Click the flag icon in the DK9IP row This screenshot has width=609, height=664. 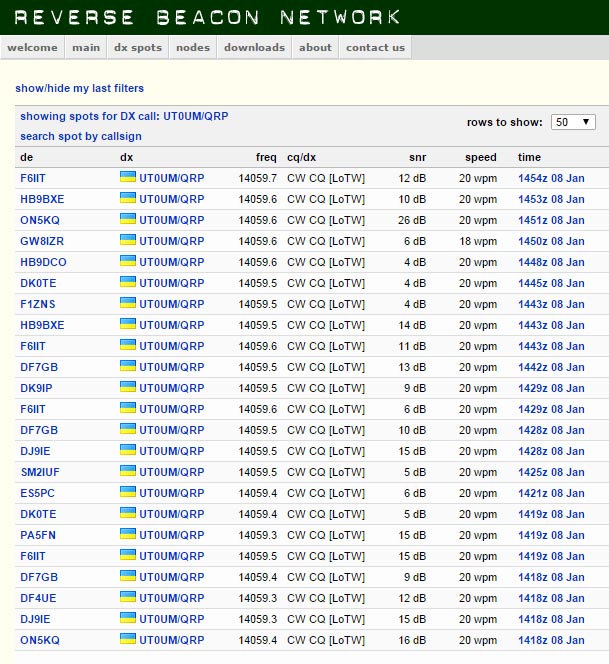(x=127, y=387)
